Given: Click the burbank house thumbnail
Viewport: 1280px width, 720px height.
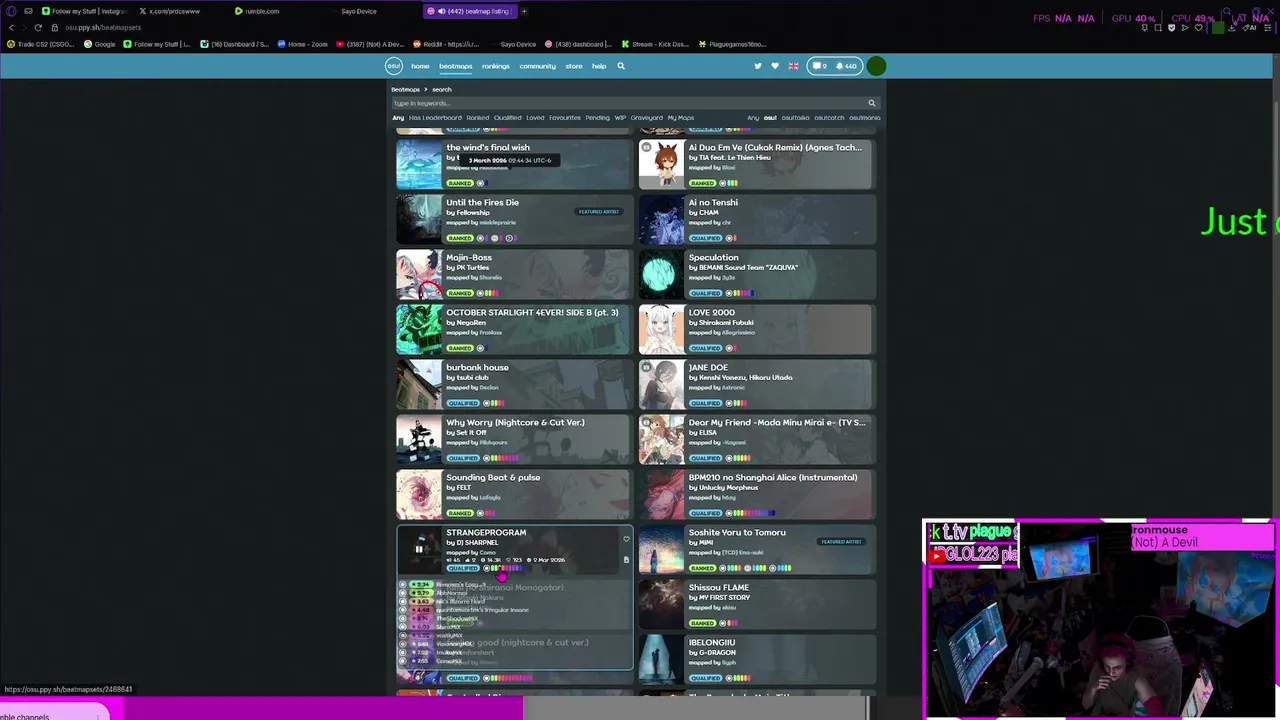Looking at the screenshot, I should pyautogui.click(x=419, y=384).
